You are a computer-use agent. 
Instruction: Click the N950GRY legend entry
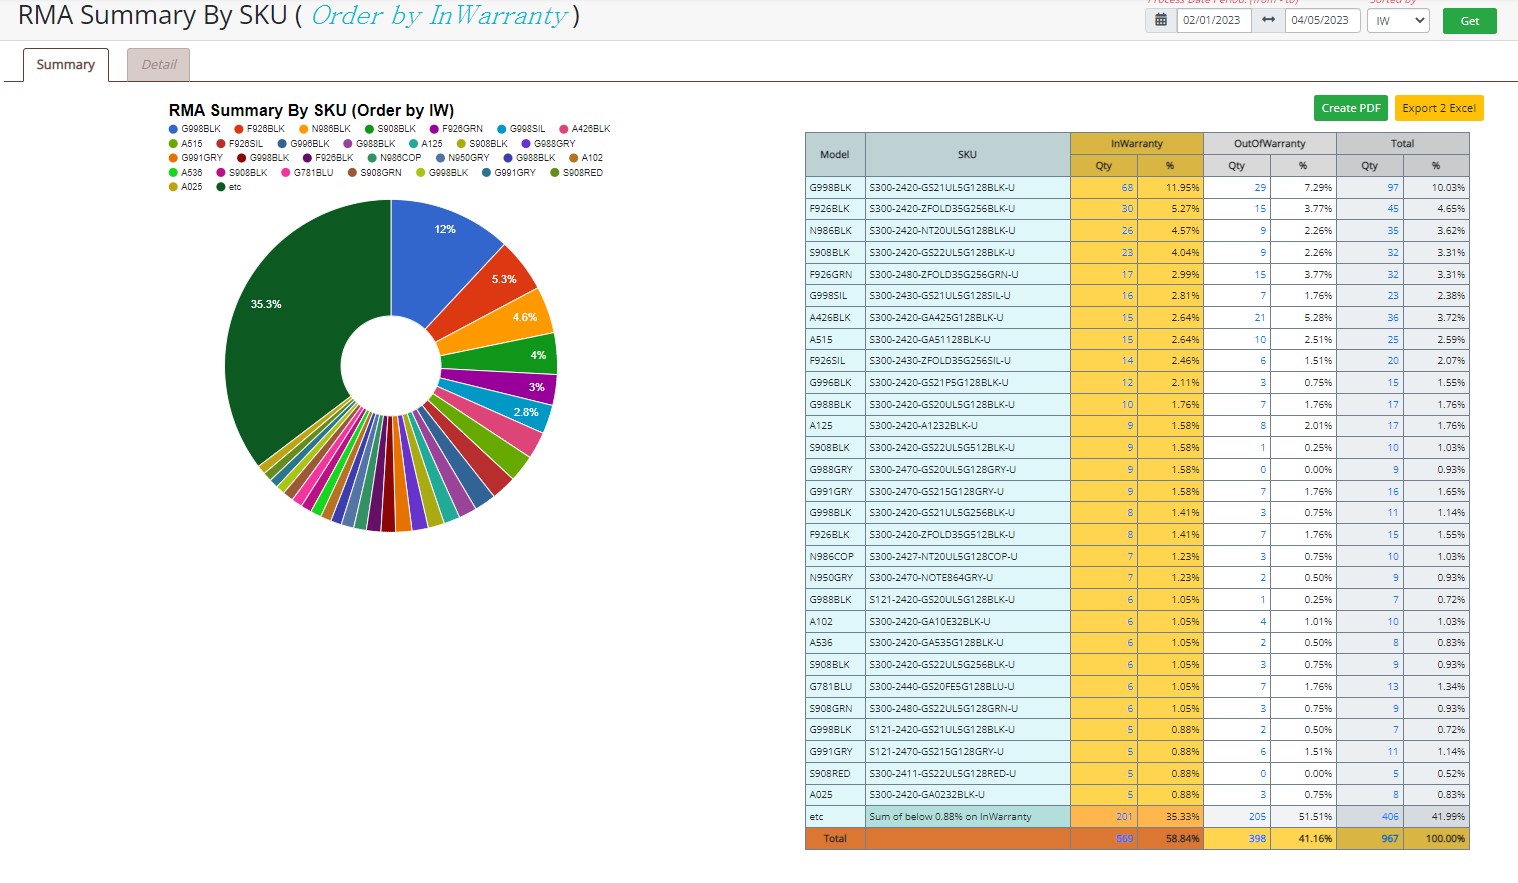pyautogui.click(x=463, y=158)
